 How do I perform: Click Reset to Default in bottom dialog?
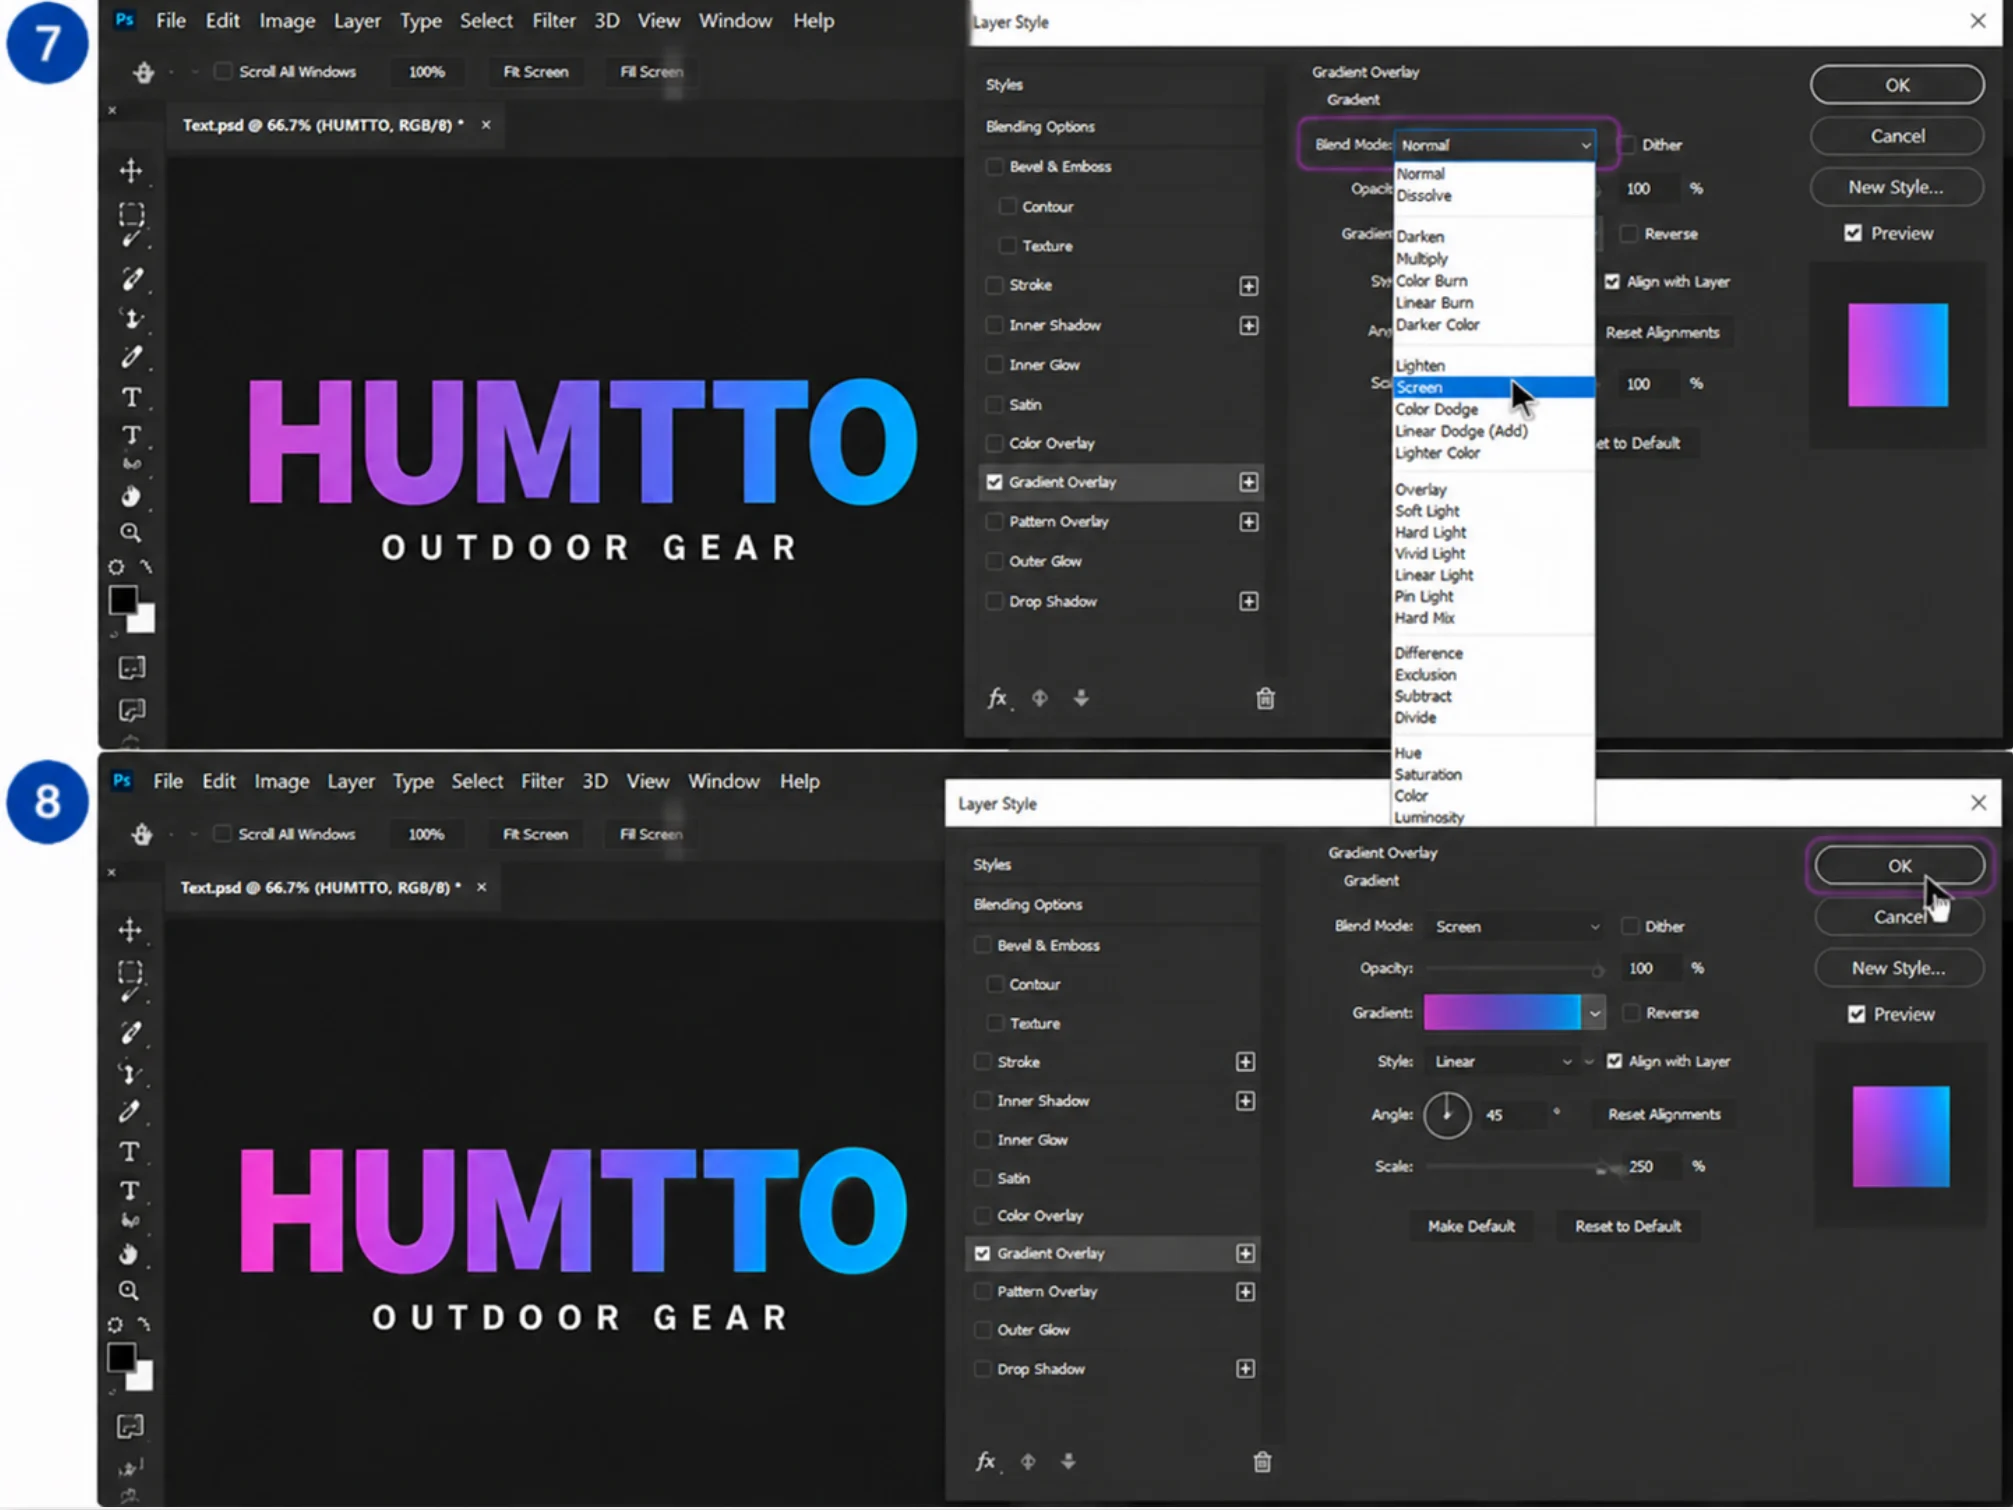(x=1628, y=1226)
